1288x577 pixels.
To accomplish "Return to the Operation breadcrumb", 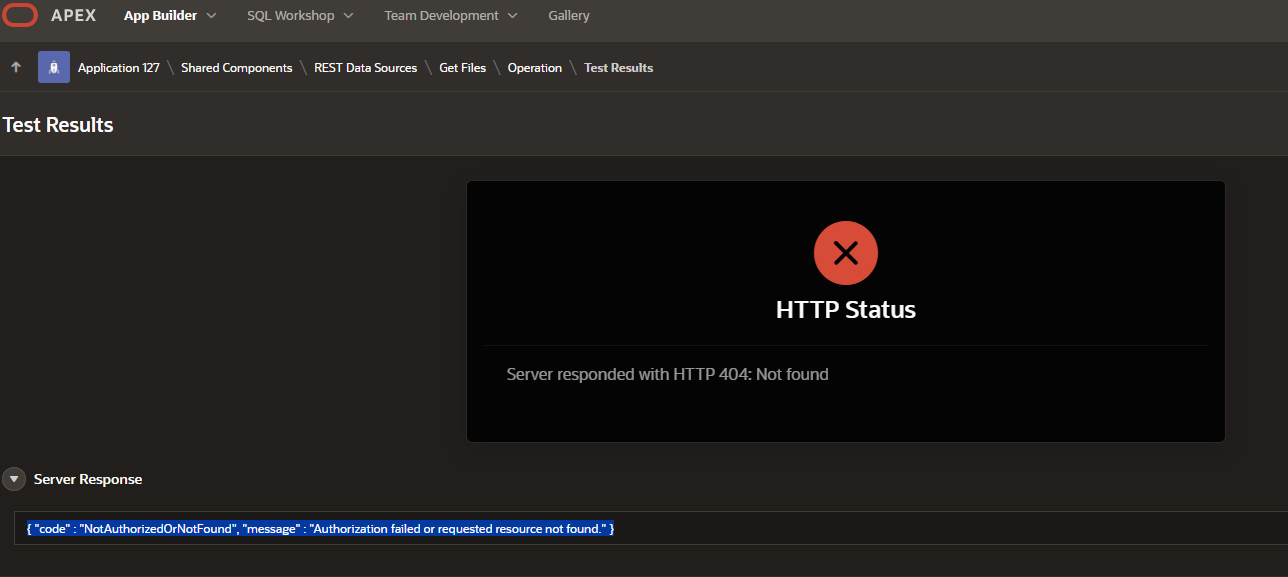I will (534, 68).
